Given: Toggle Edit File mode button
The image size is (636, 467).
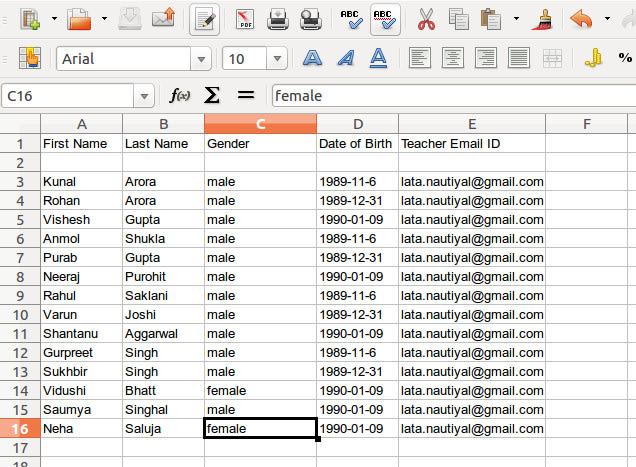Looking at the screenshot, I should [x=206, y=19].
